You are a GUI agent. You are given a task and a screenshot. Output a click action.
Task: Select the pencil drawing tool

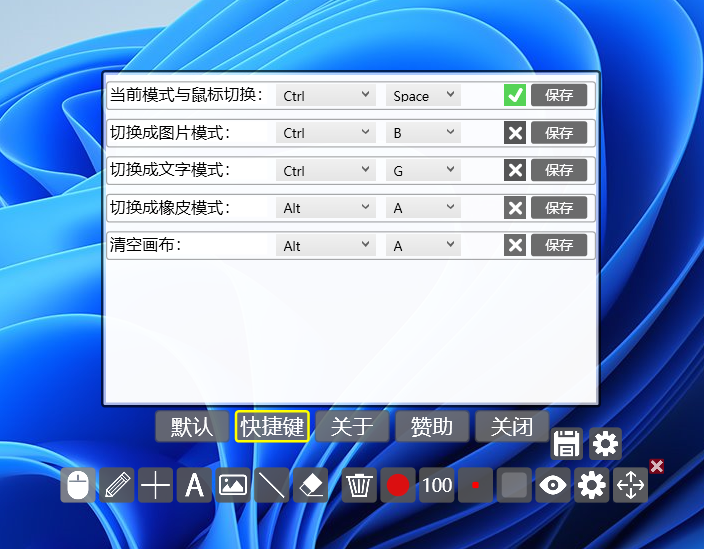(117, 485)
